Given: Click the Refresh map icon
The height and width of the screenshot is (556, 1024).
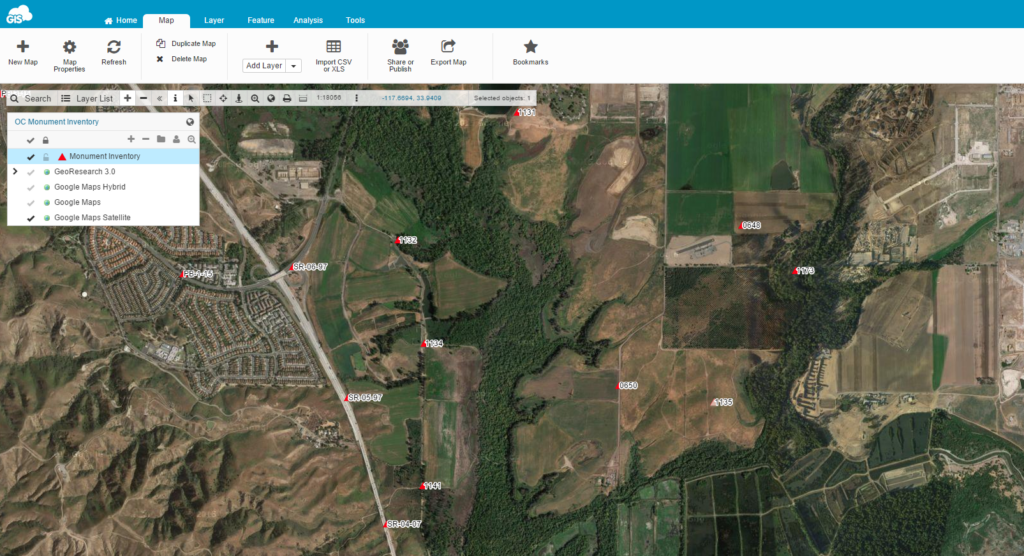Looking at the screenshot, I should [x=114, y=47].
